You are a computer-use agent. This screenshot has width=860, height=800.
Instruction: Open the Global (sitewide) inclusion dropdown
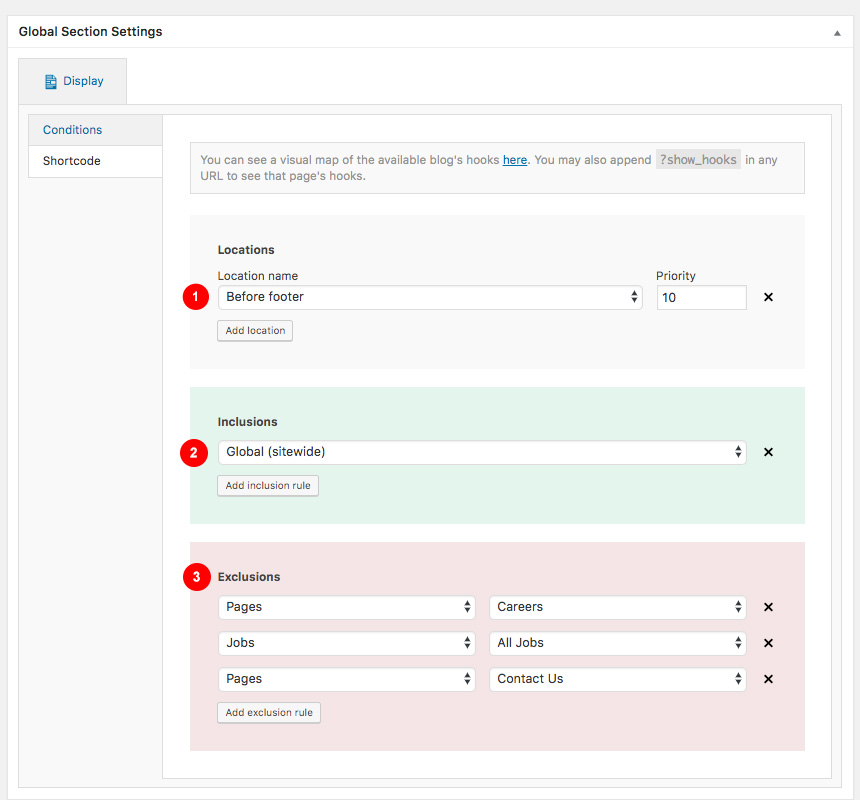point(482,452)
